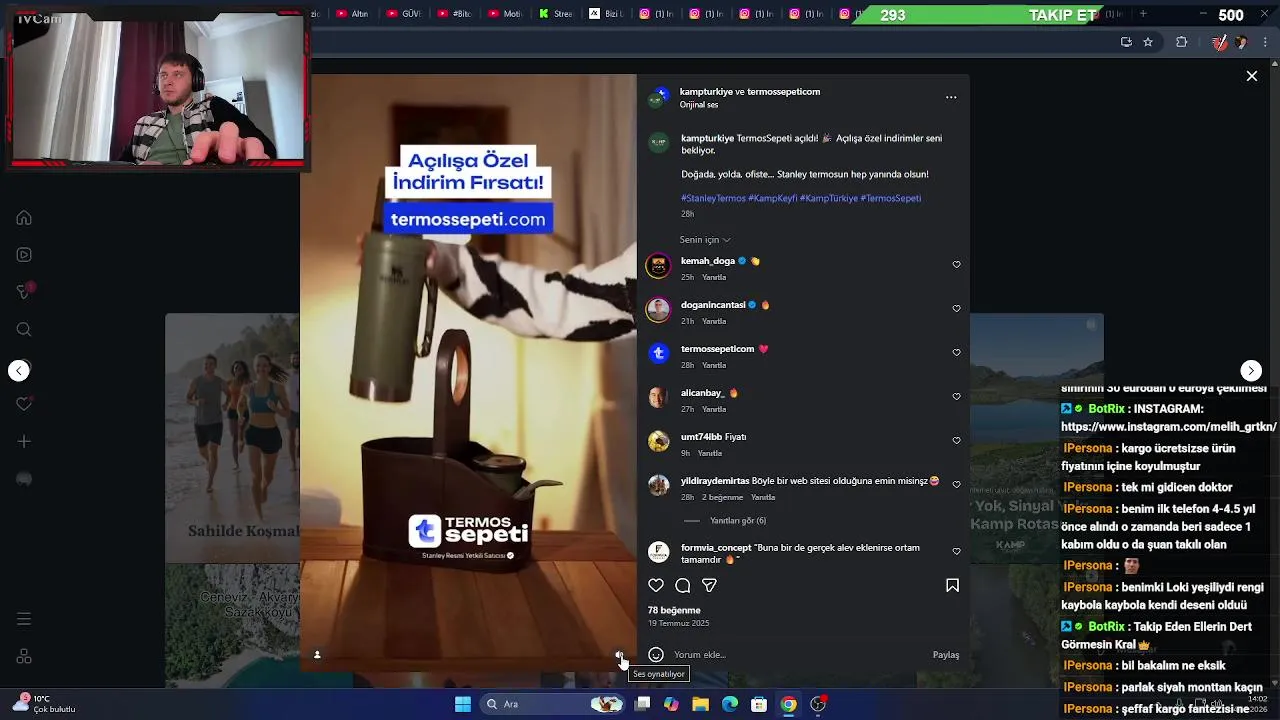The image size is (1280, 720).
Task: Switch to the Altın YouTube tab
Action: pyautogui.click(x=353, y=14)
